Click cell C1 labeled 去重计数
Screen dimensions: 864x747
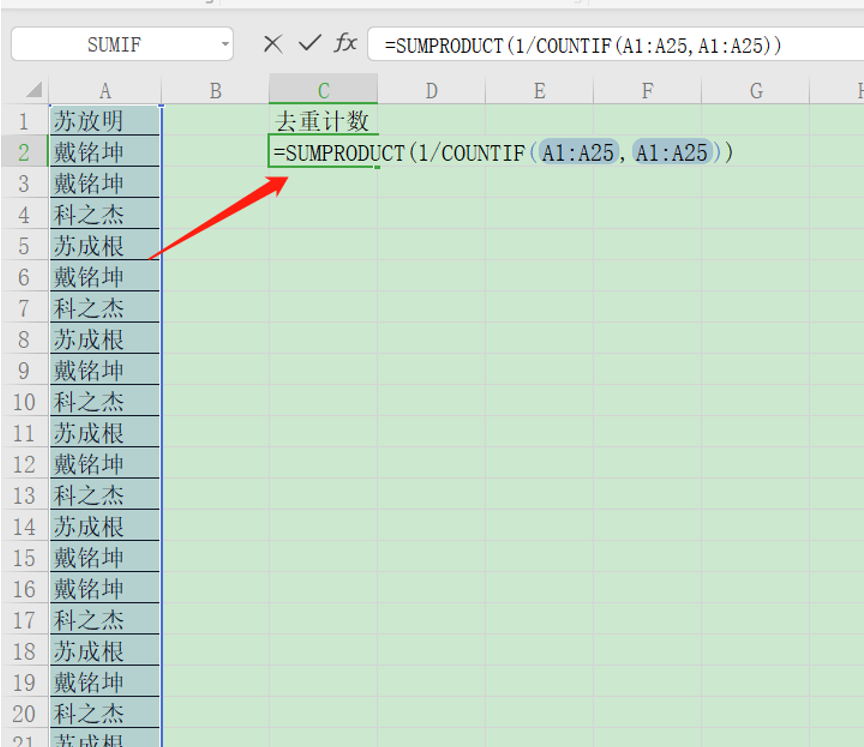(323, 121)
